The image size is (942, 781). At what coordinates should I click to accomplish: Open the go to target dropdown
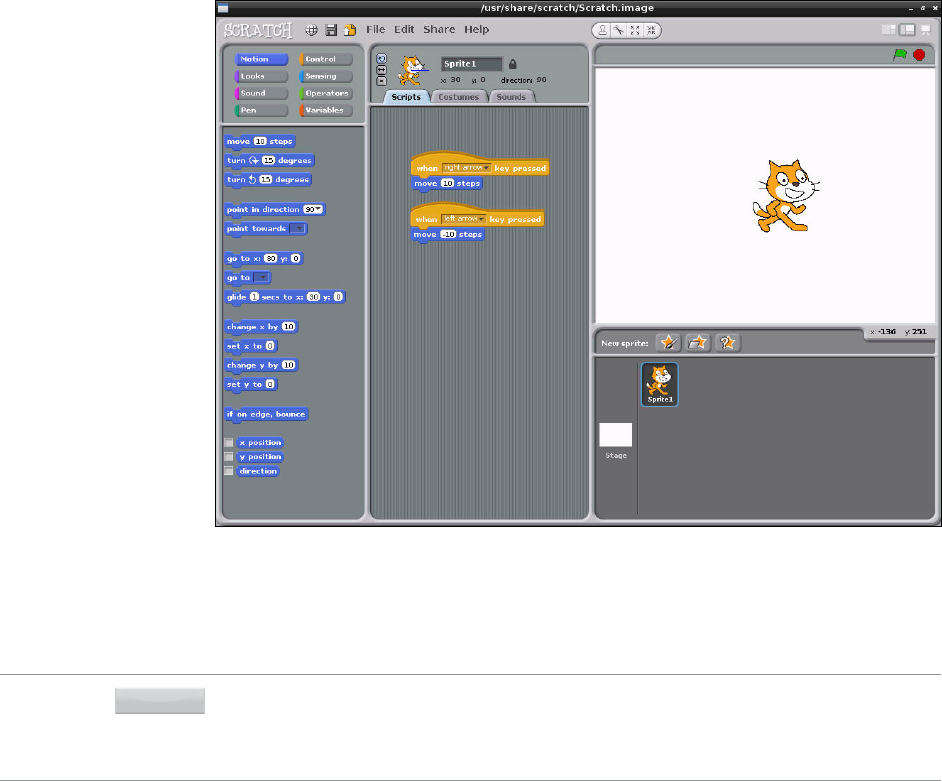[262, 278]
